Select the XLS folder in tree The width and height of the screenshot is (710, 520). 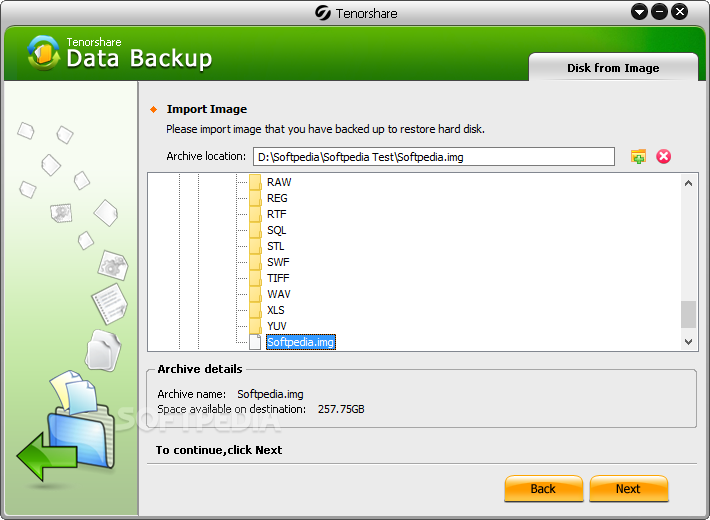point(276,310)
